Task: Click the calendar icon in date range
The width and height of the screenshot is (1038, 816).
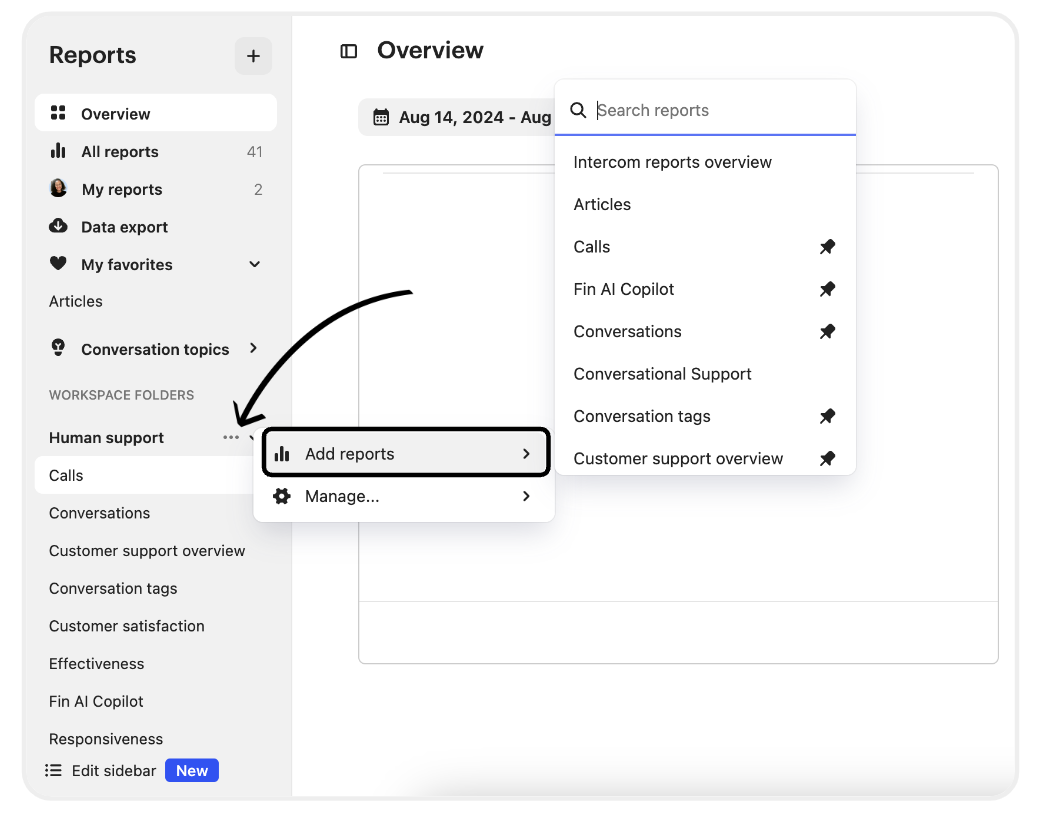Action: coord(381,117)
